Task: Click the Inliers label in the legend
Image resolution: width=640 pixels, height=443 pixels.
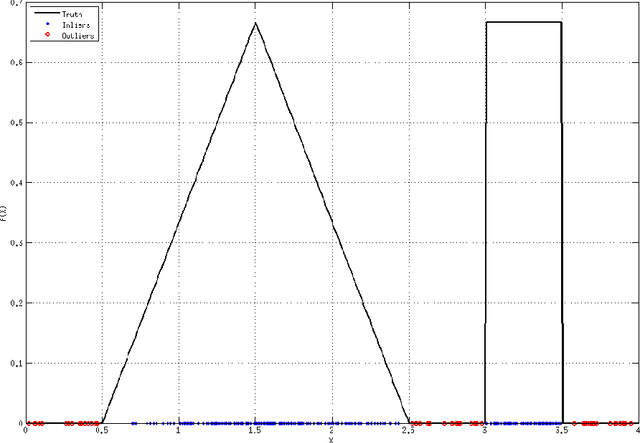Action: pos(76,23)
